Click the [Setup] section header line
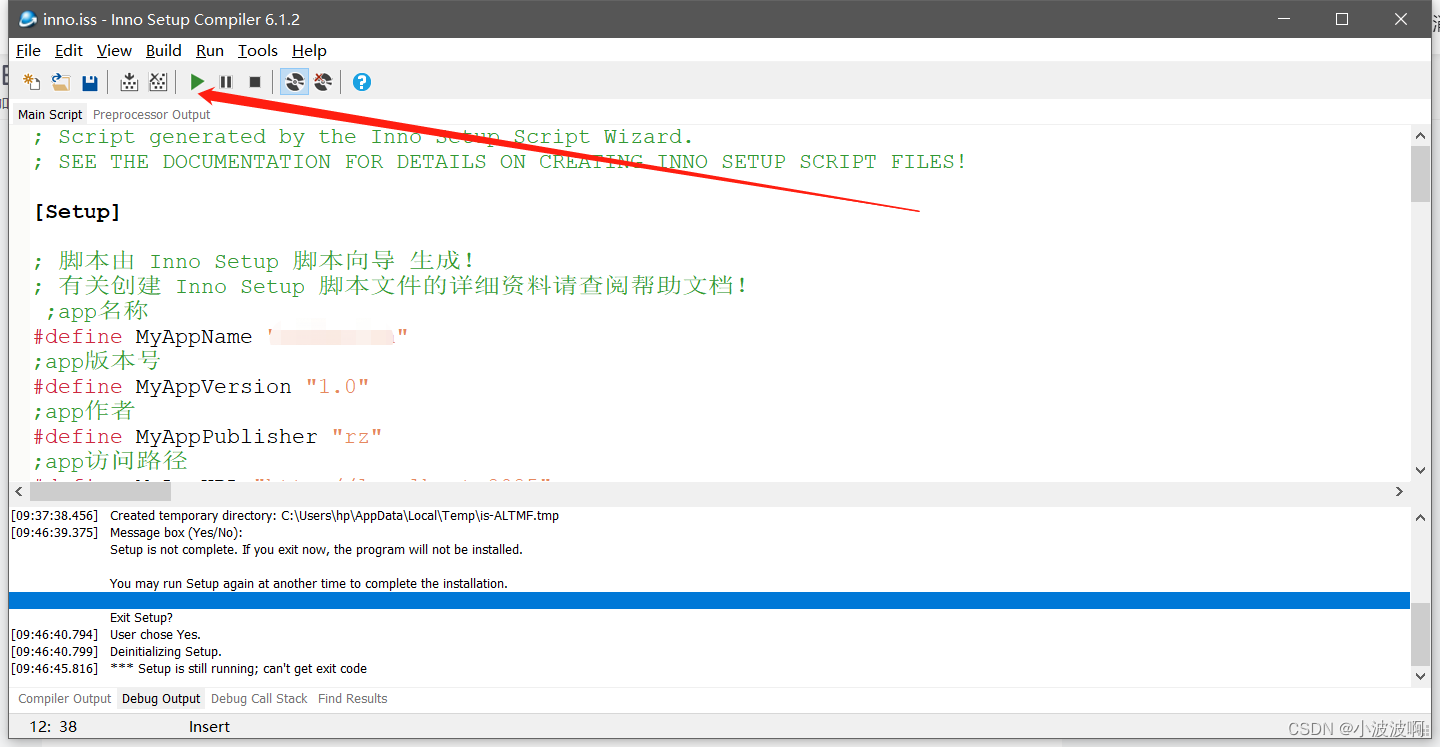 tap(77, 211)
